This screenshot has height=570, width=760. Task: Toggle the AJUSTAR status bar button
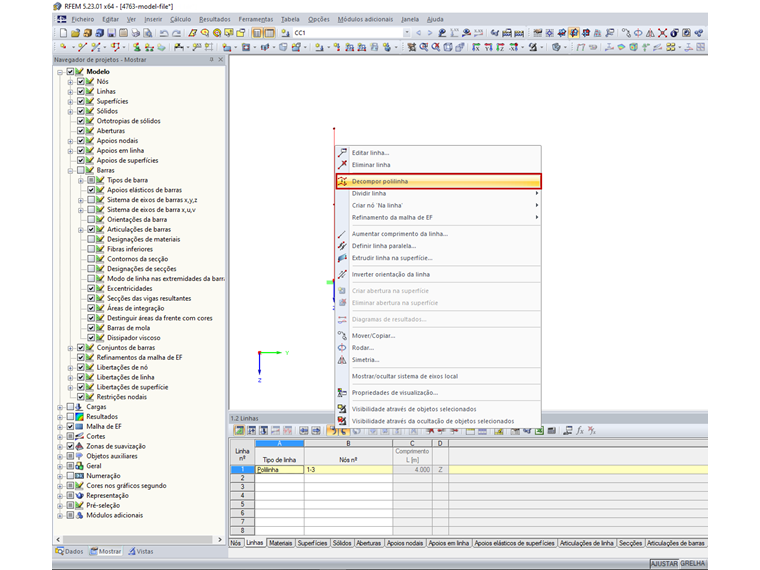pyautogui.click(x=664, y=564)
